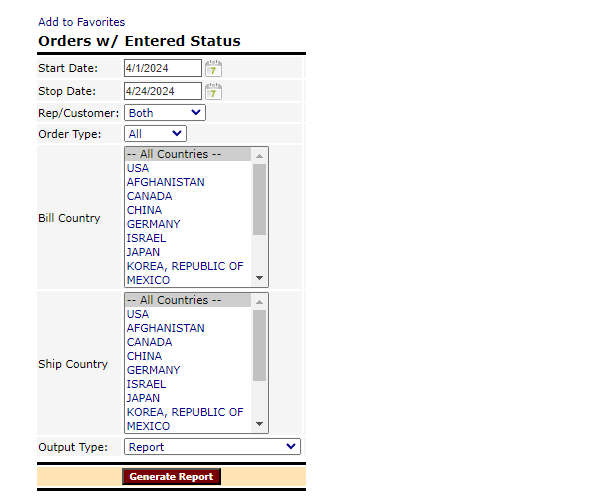Open the Start Date calendar picker

tap(213, 68)
